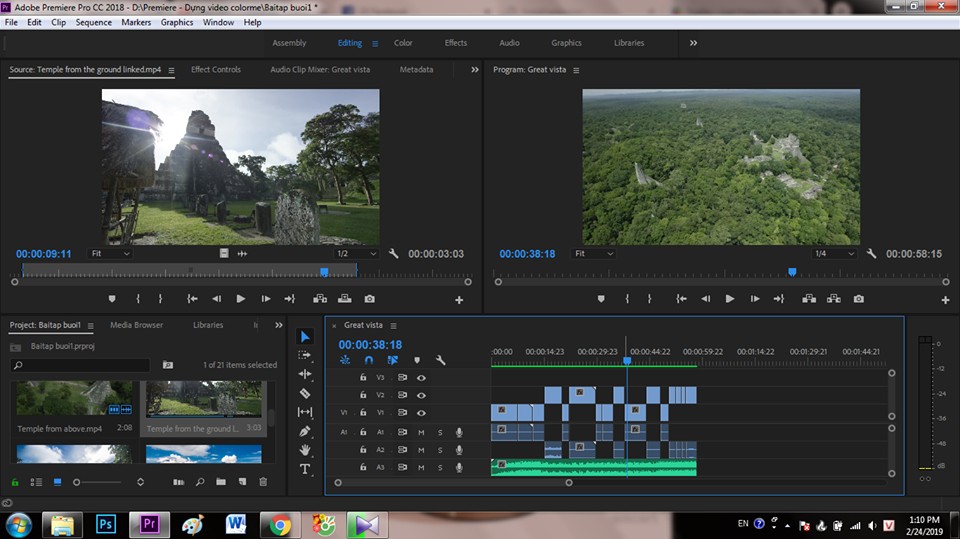Add marker in Program monitor
This screenshot has height=539, width=960.
[601, 299]
